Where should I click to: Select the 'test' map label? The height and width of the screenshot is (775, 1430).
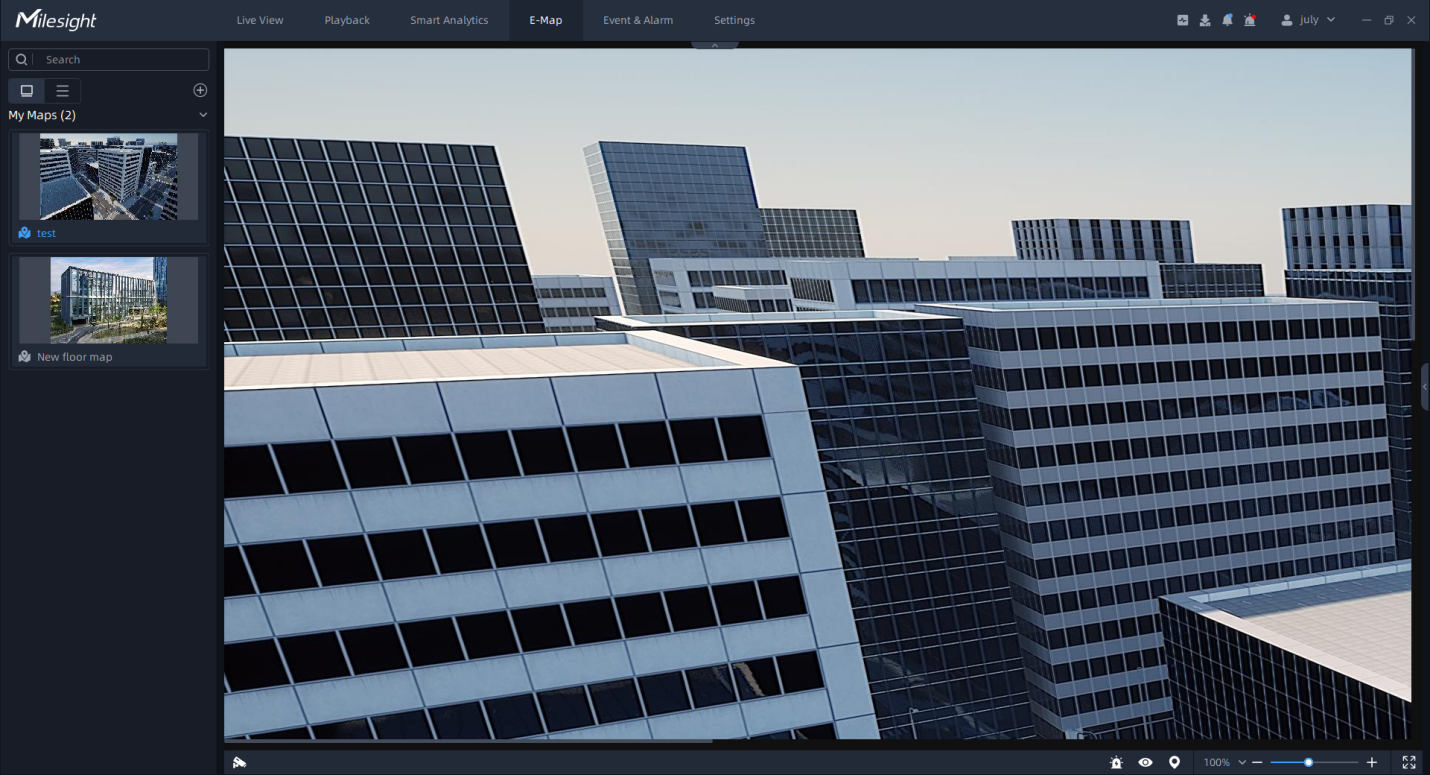click(46, 233)
